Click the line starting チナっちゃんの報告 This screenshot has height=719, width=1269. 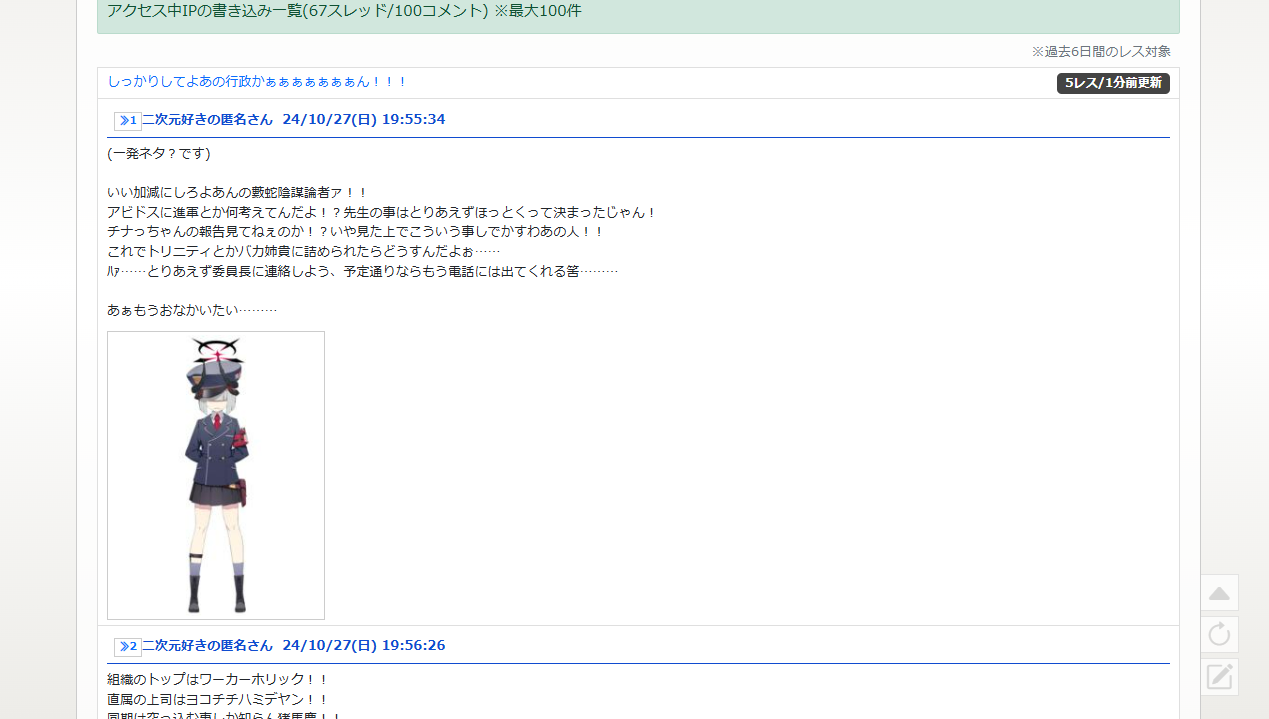pos(356,232)
